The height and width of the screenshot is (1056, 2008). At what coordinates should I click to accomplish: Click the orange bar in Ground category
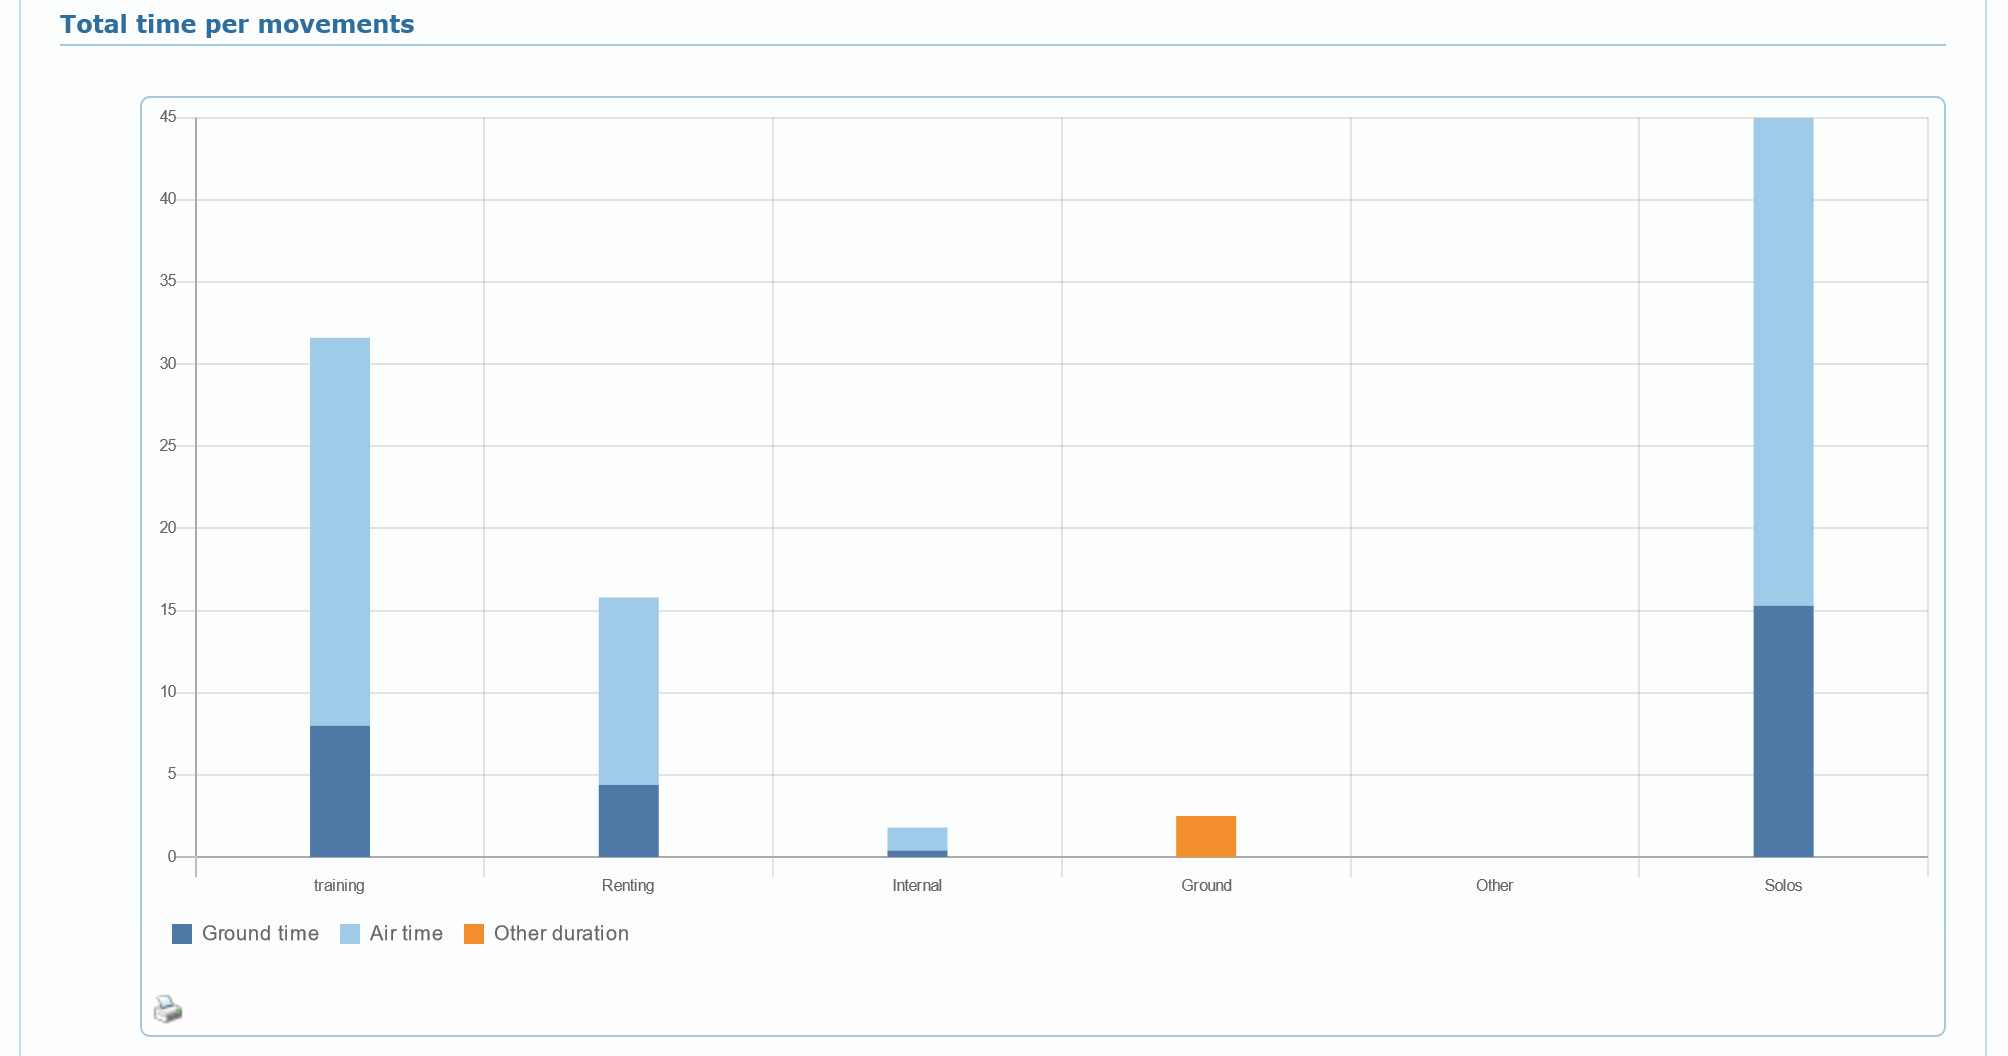[x=1206, y=837]
